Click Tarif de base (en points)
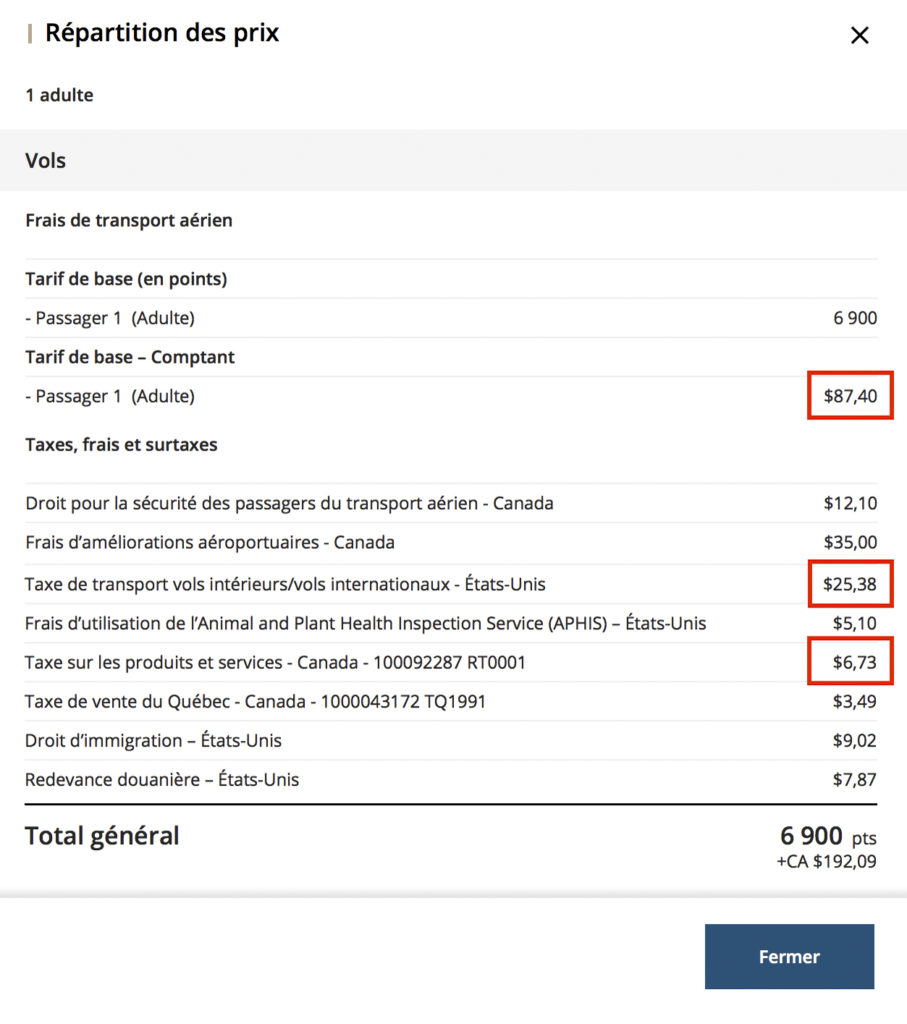This screenshot has height=1024, width=907. pos(126,279)
